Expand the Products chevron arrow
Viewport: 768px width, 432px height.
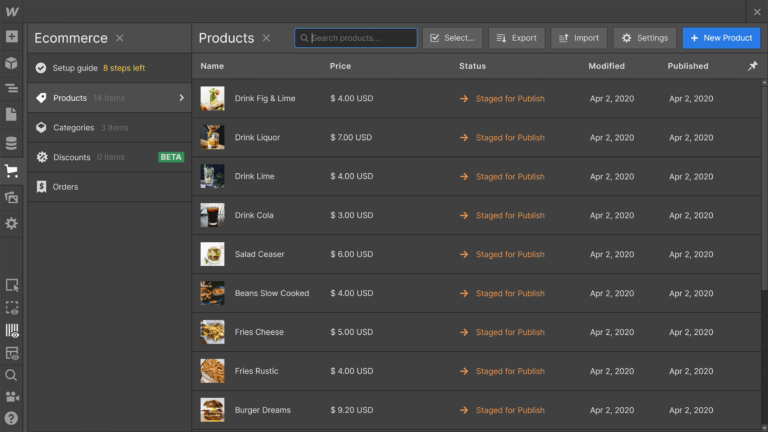[181, 98]
